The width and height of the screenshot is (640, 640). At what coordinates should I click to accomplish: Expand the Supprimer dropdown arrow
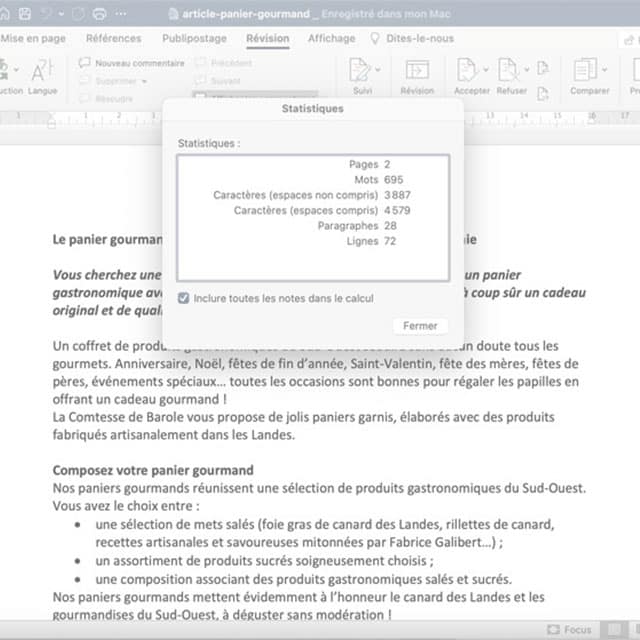click(144, 81)
